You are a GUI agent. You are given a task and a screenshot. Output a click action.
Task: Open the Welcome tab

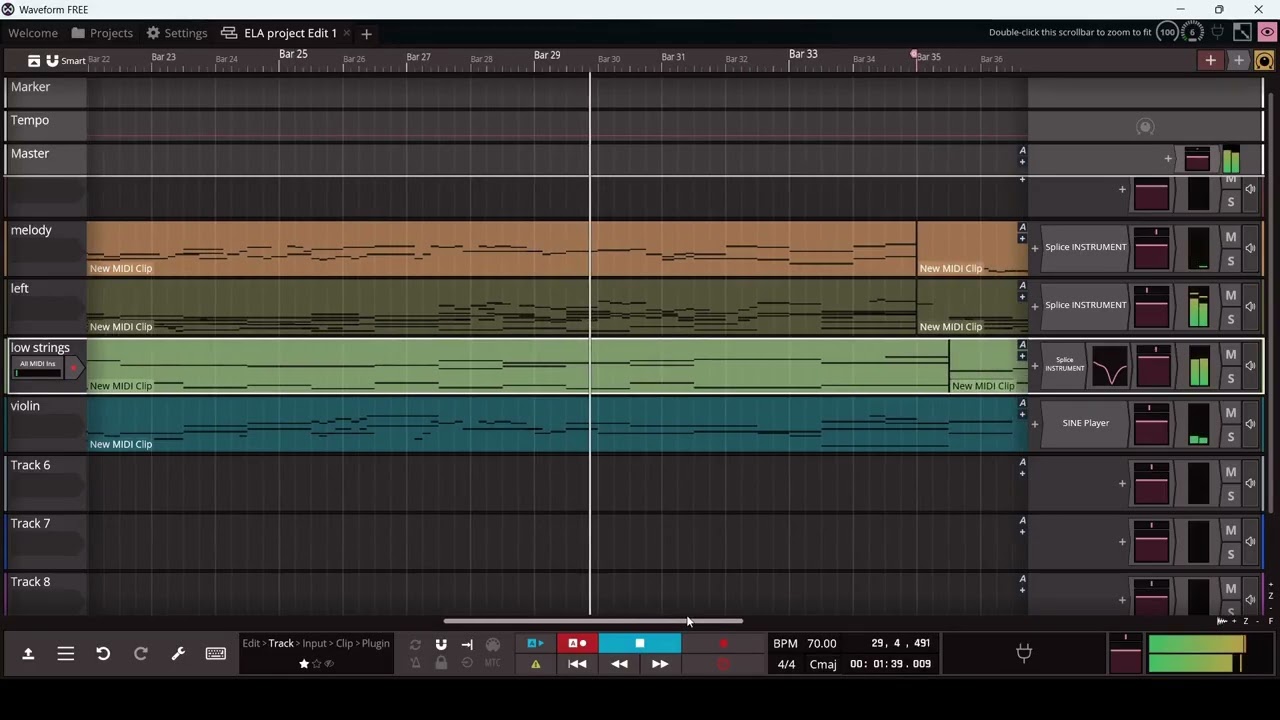pyautogui.click(x=33, y=33)
